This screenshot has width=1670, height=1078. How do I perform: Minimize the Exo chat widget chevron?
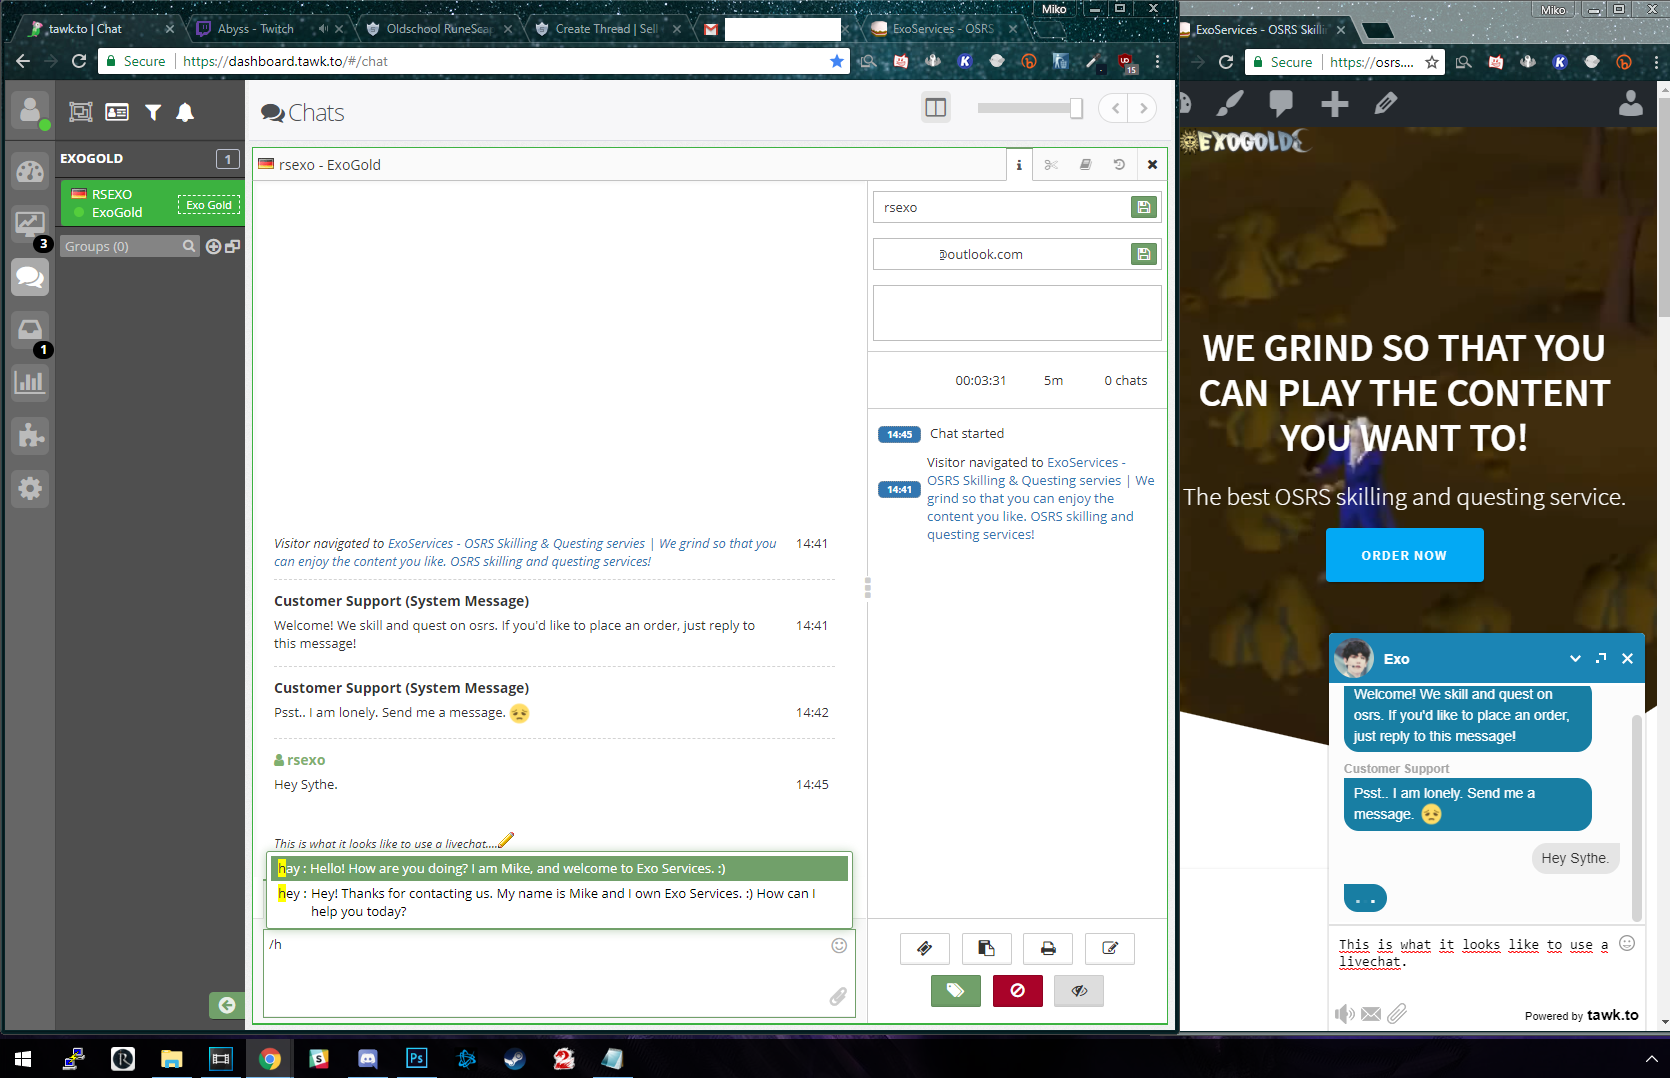point(1575,658)
